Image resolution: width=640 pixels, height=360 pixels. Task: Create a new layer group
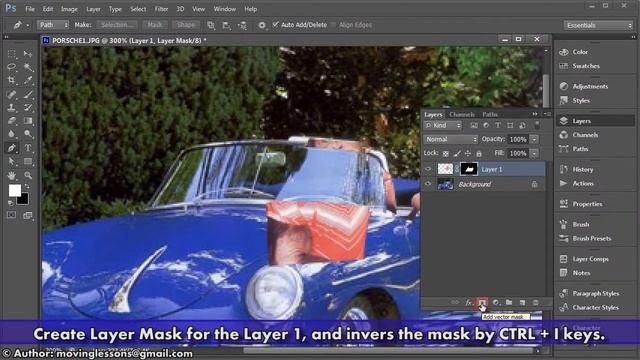509,302
